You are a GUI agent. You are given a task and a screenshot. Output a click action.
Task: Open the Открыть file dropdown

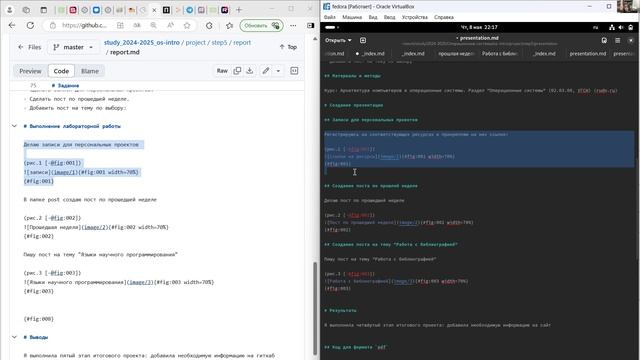click(338, 40)
